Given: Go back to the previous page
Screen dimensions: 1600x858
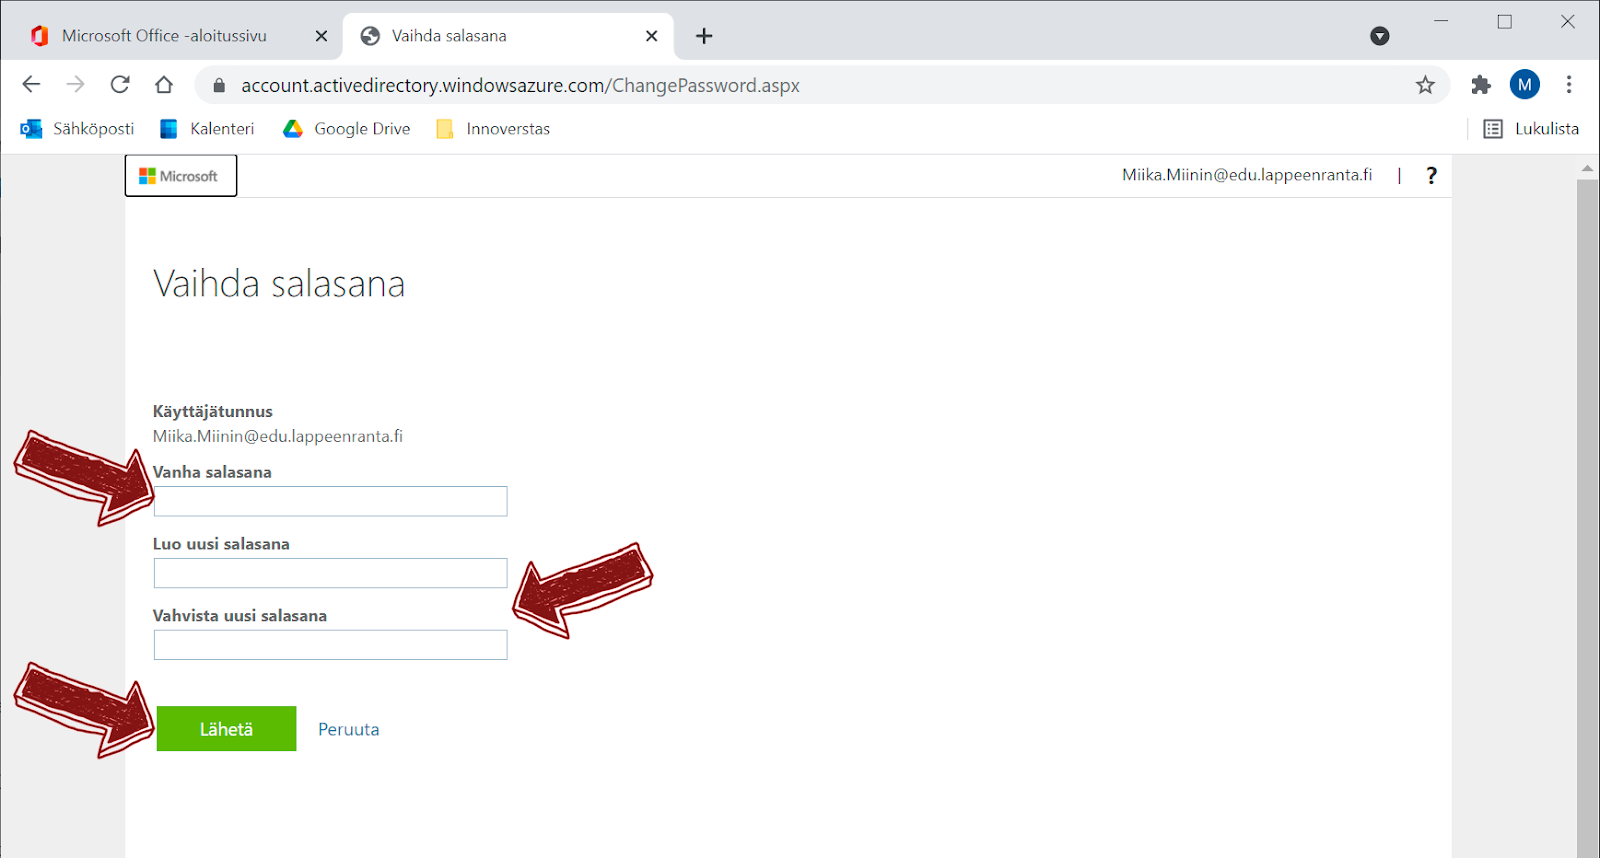Looking at the screenshot, I should 31,85.
